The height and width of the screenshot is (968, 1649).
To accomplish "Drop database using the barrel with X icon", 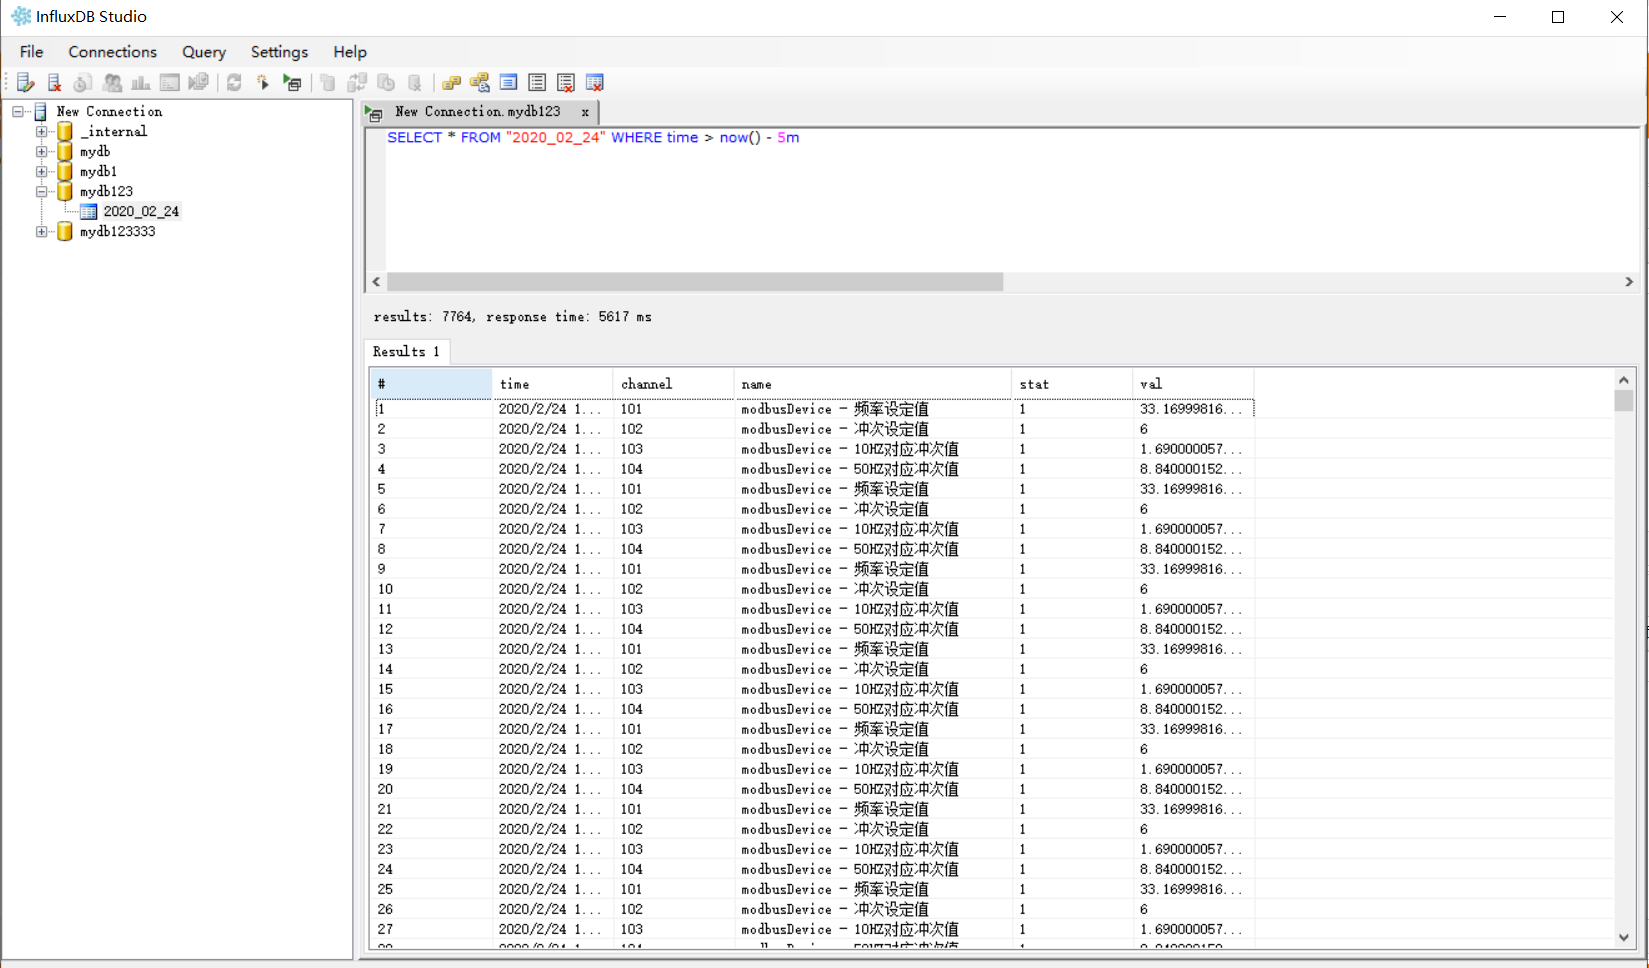I will coord(415,82).
